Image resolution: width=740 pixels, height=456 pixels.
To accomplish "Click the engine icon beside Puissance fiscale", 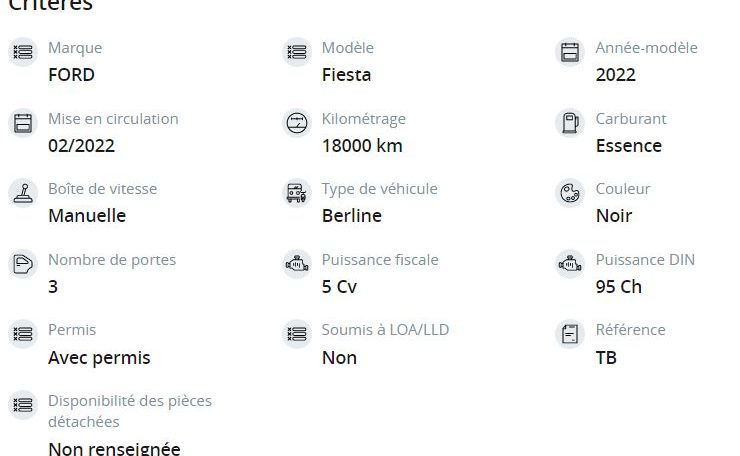I will click(296, 264).
